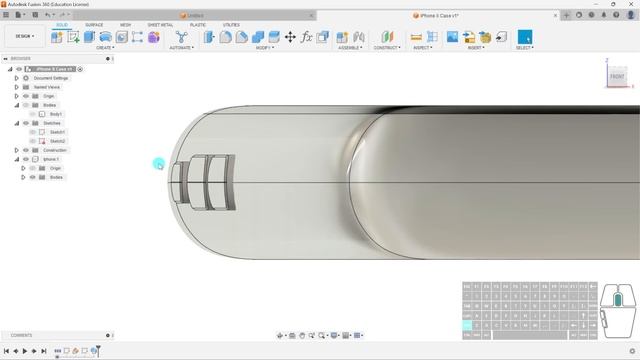Expand the Construction folder

pyautogui.click(x=17, y=150)
